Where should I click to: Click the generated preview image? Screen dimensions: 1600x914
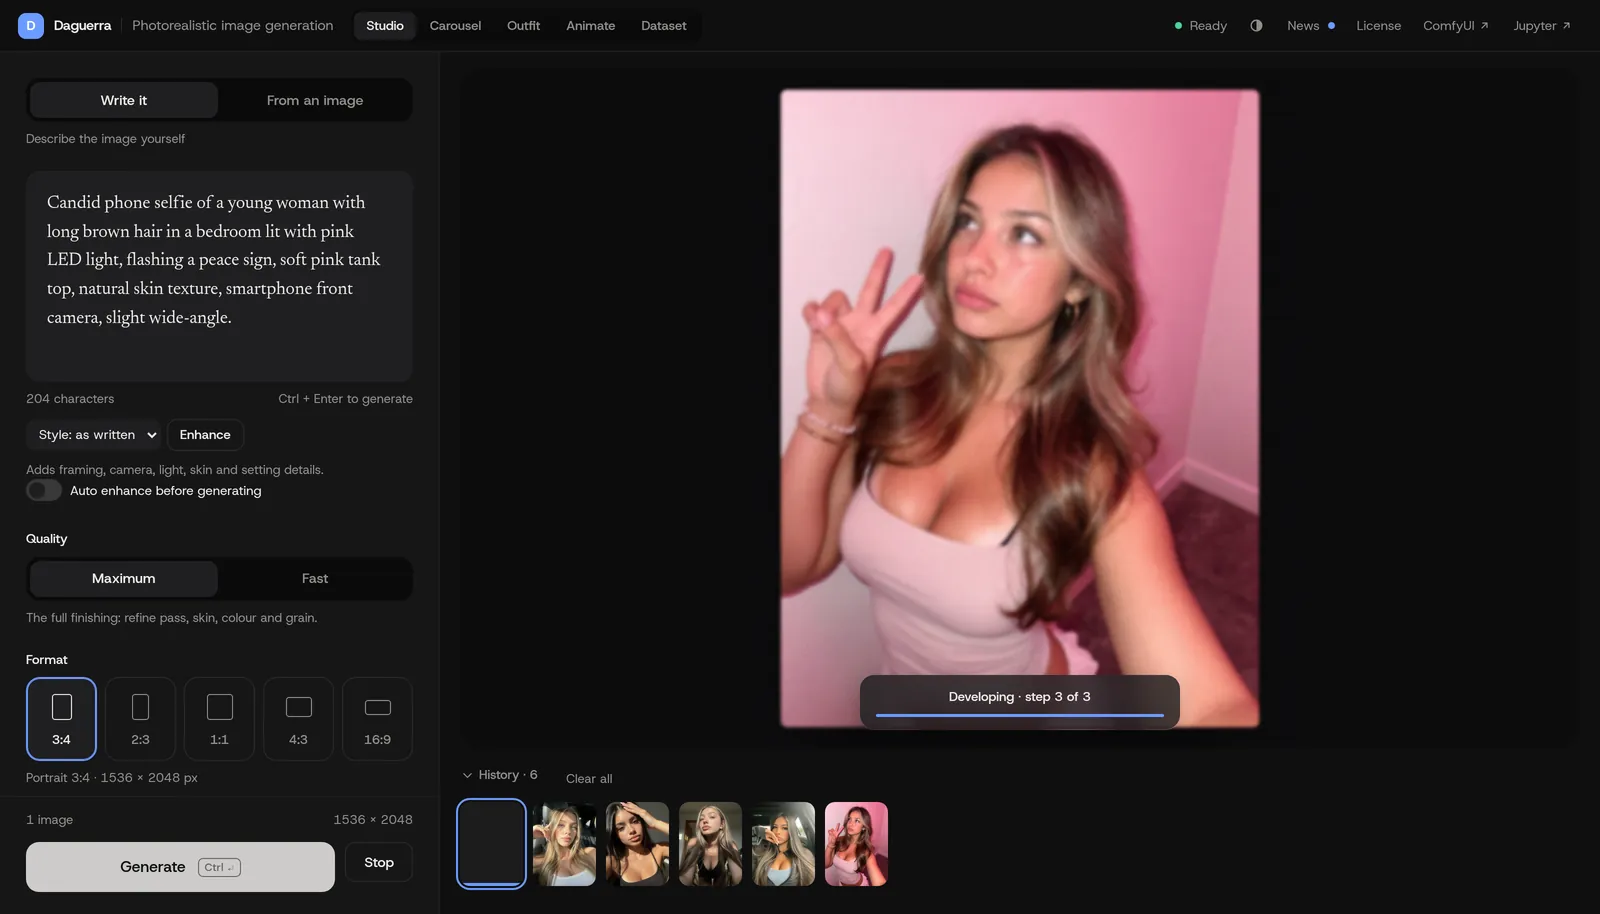1020,408
